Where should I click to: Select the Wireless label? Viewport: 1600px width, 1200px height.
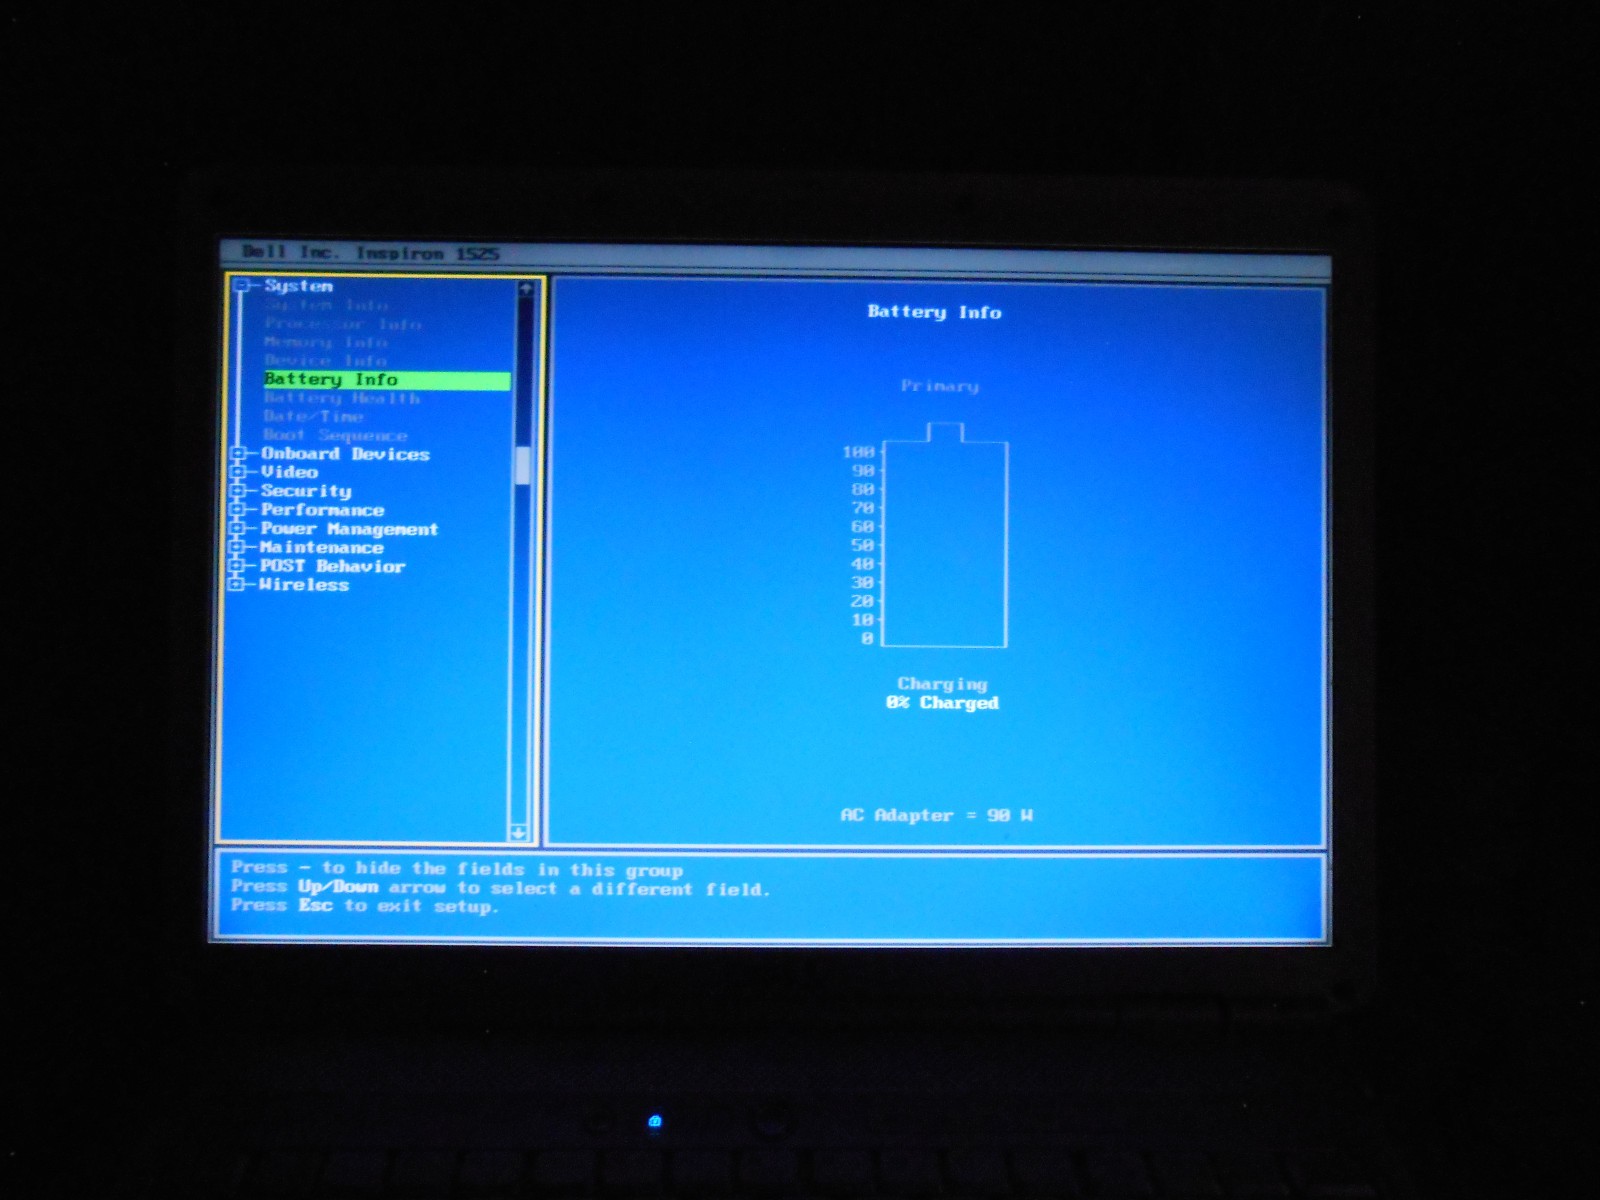(304, 585)
